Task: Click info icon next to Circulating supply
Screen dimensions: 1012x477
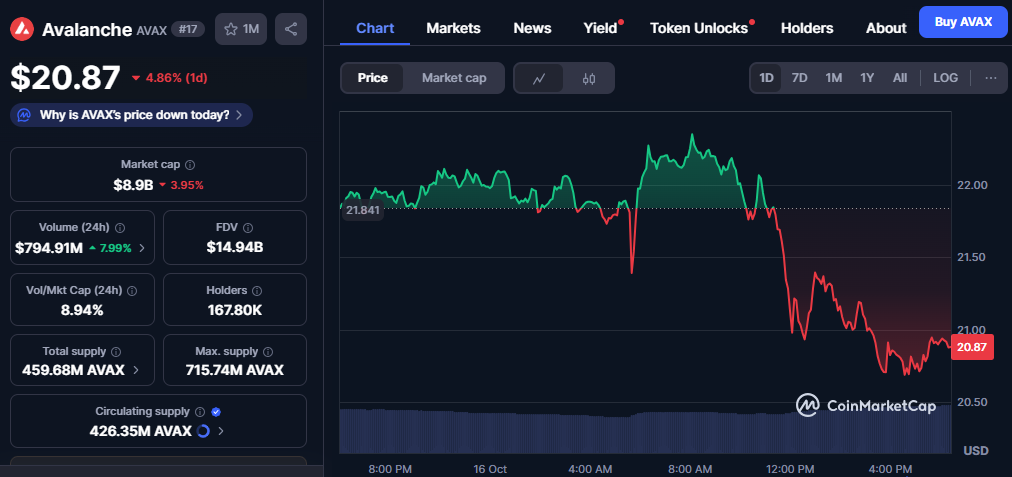Action: point(200,412)
